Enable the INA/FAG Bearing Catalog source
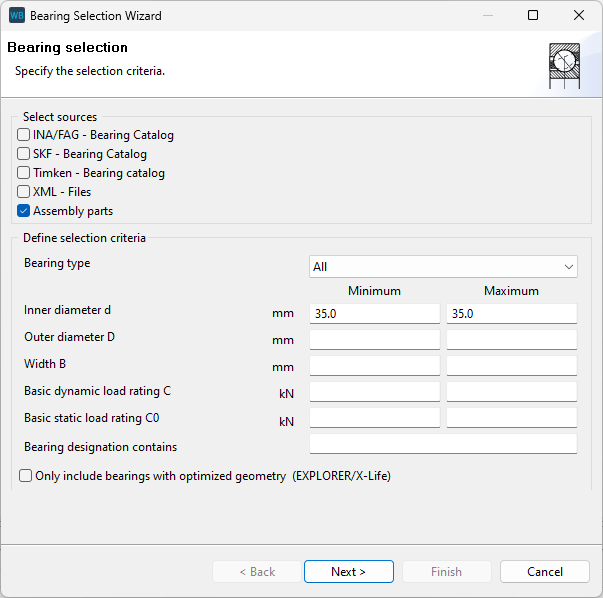The image size is (603, 598). coord(23,135)
